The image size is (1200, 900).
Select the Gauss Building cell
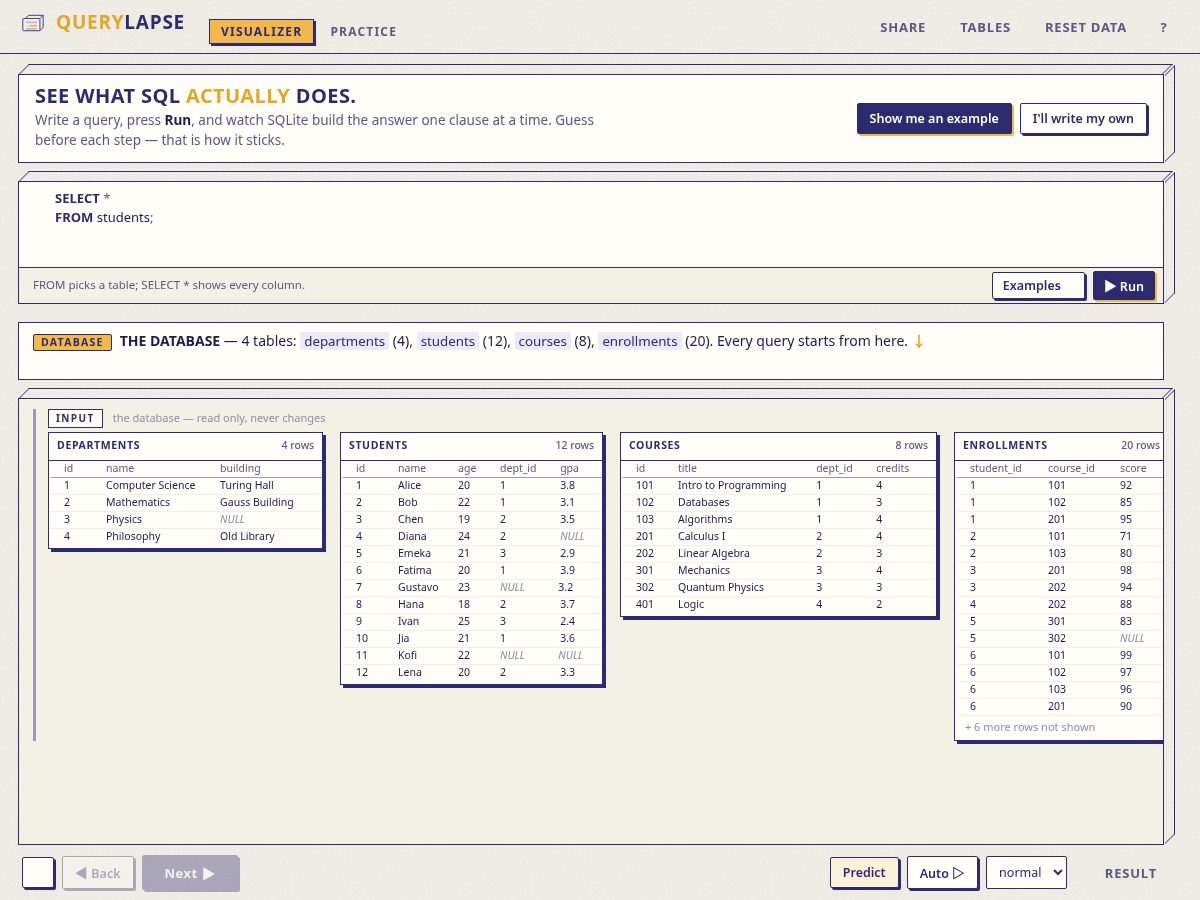[x=257, y=502]
